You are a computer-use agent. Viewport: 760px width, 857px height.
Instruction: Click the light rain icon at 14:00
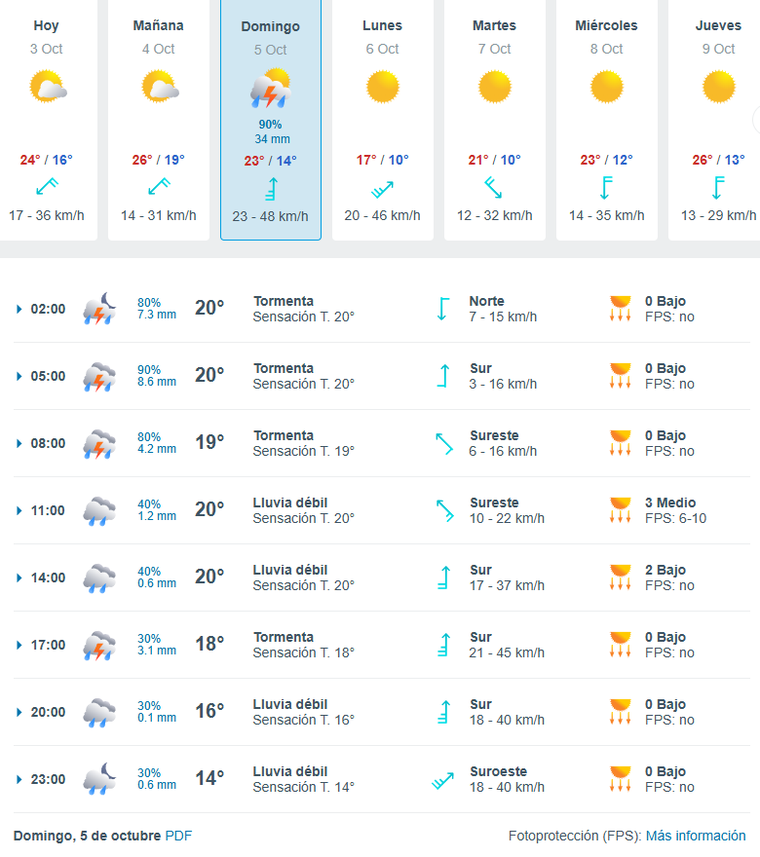pos(100,577)
